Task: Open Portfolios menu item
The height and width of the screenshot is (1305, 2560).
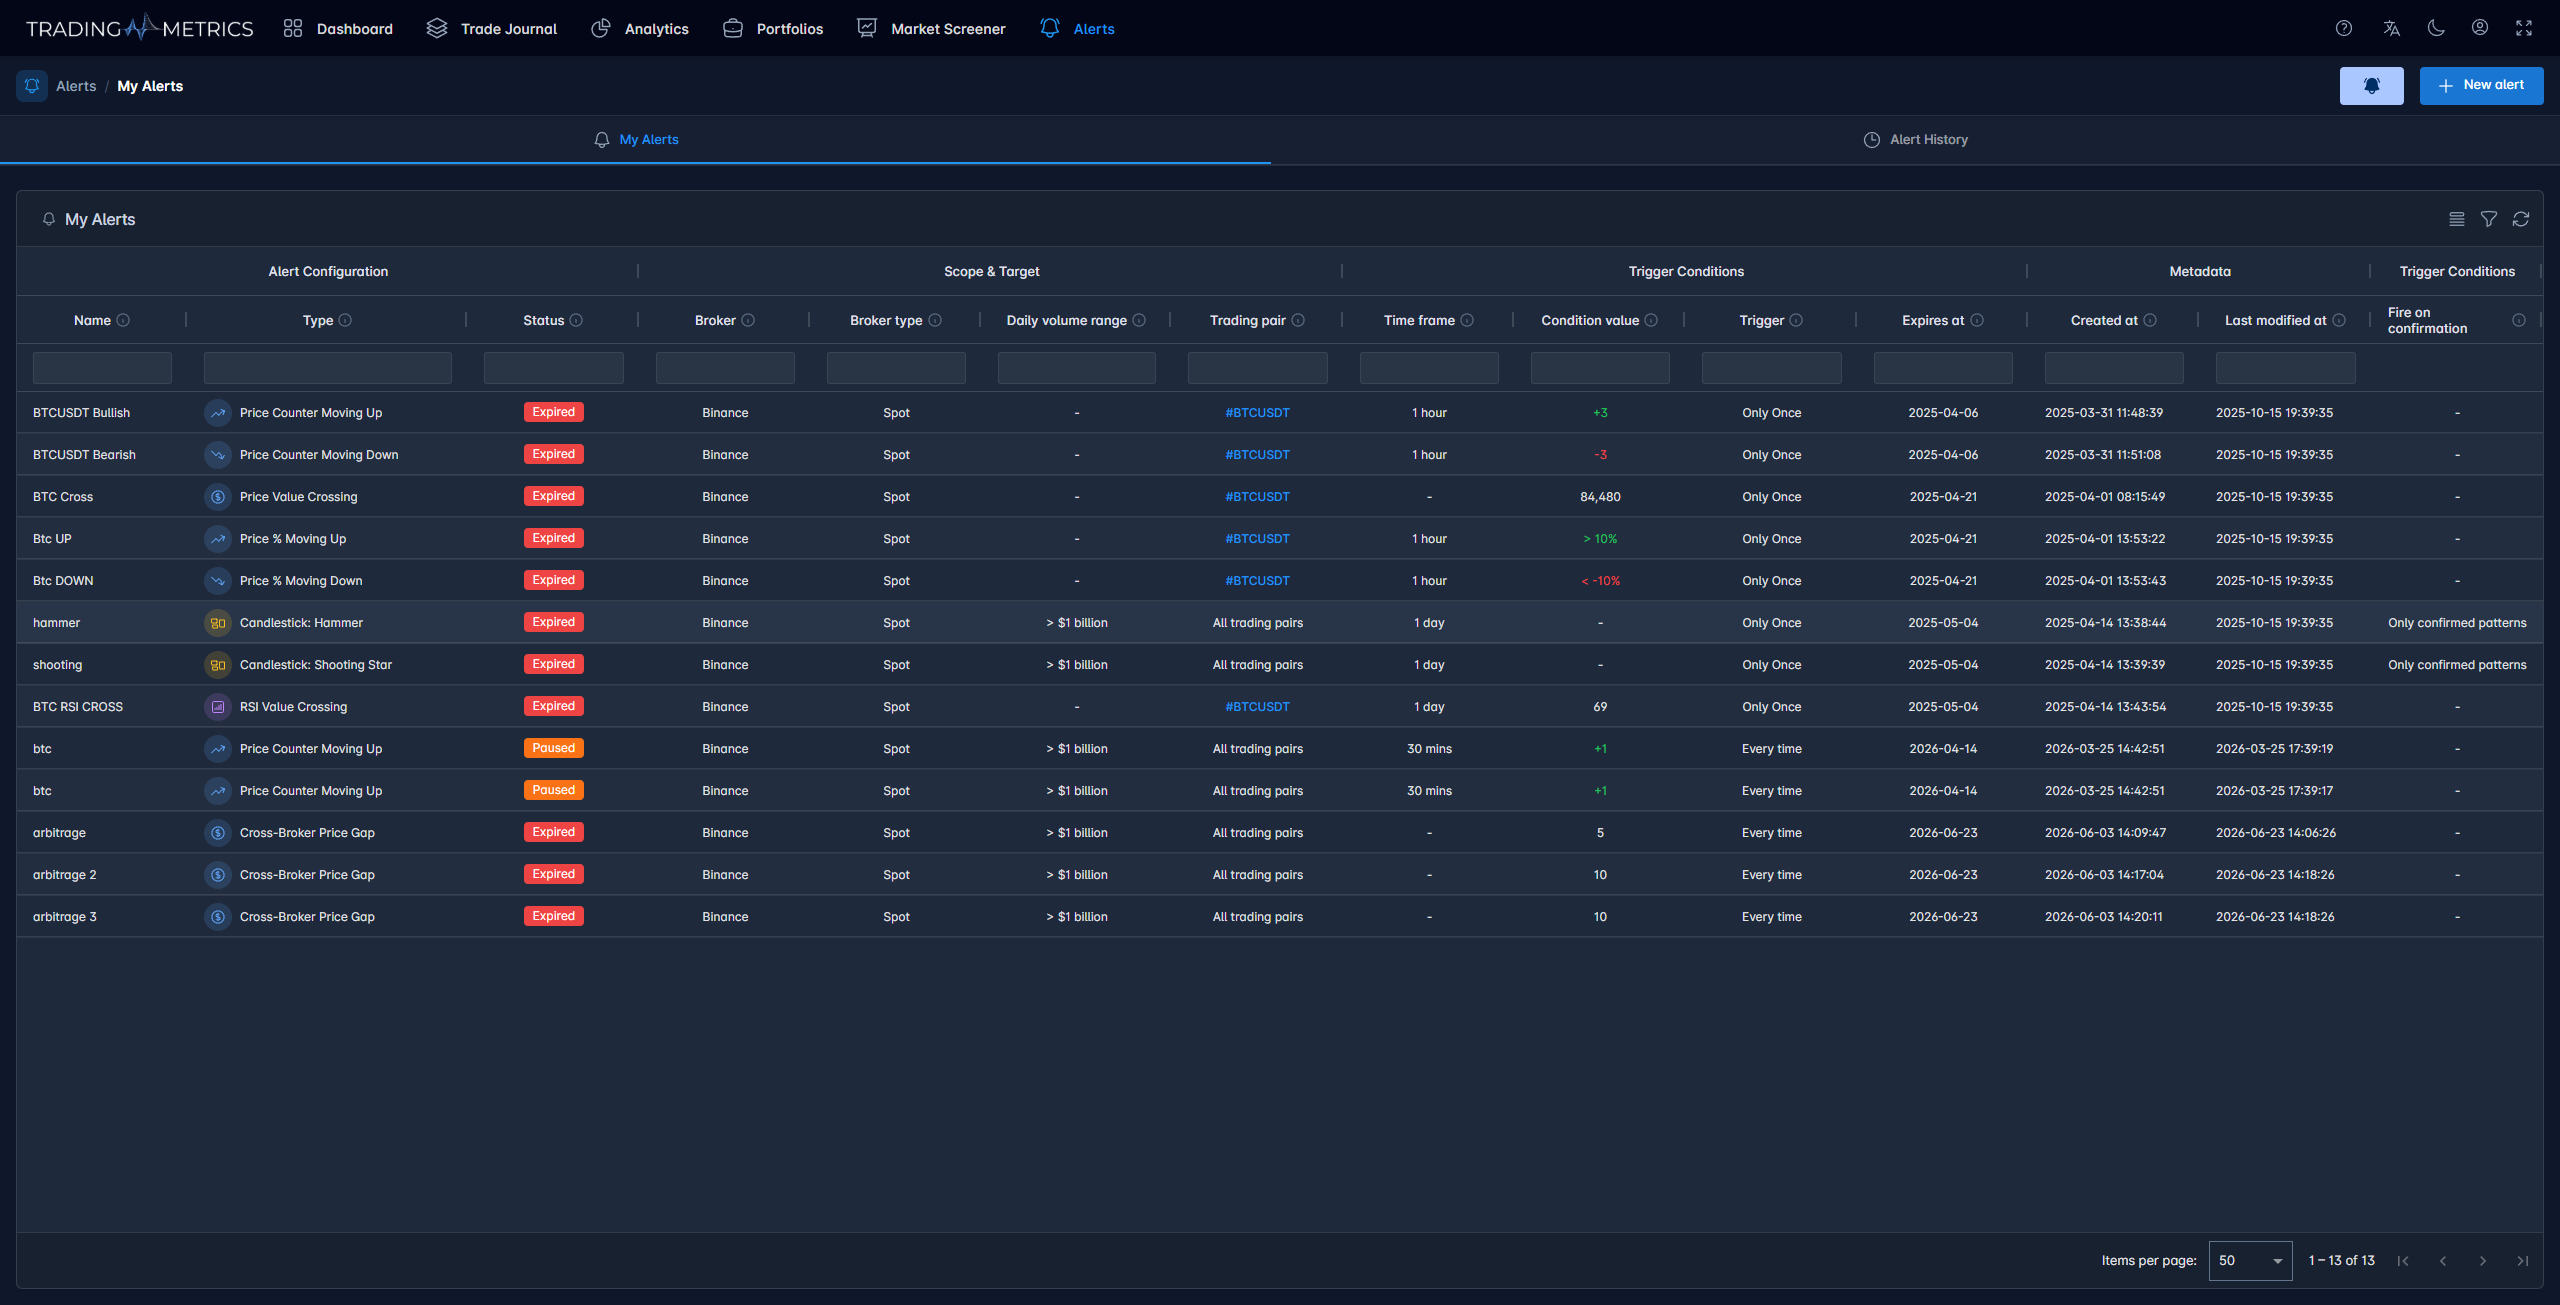Action: point(773,29)
